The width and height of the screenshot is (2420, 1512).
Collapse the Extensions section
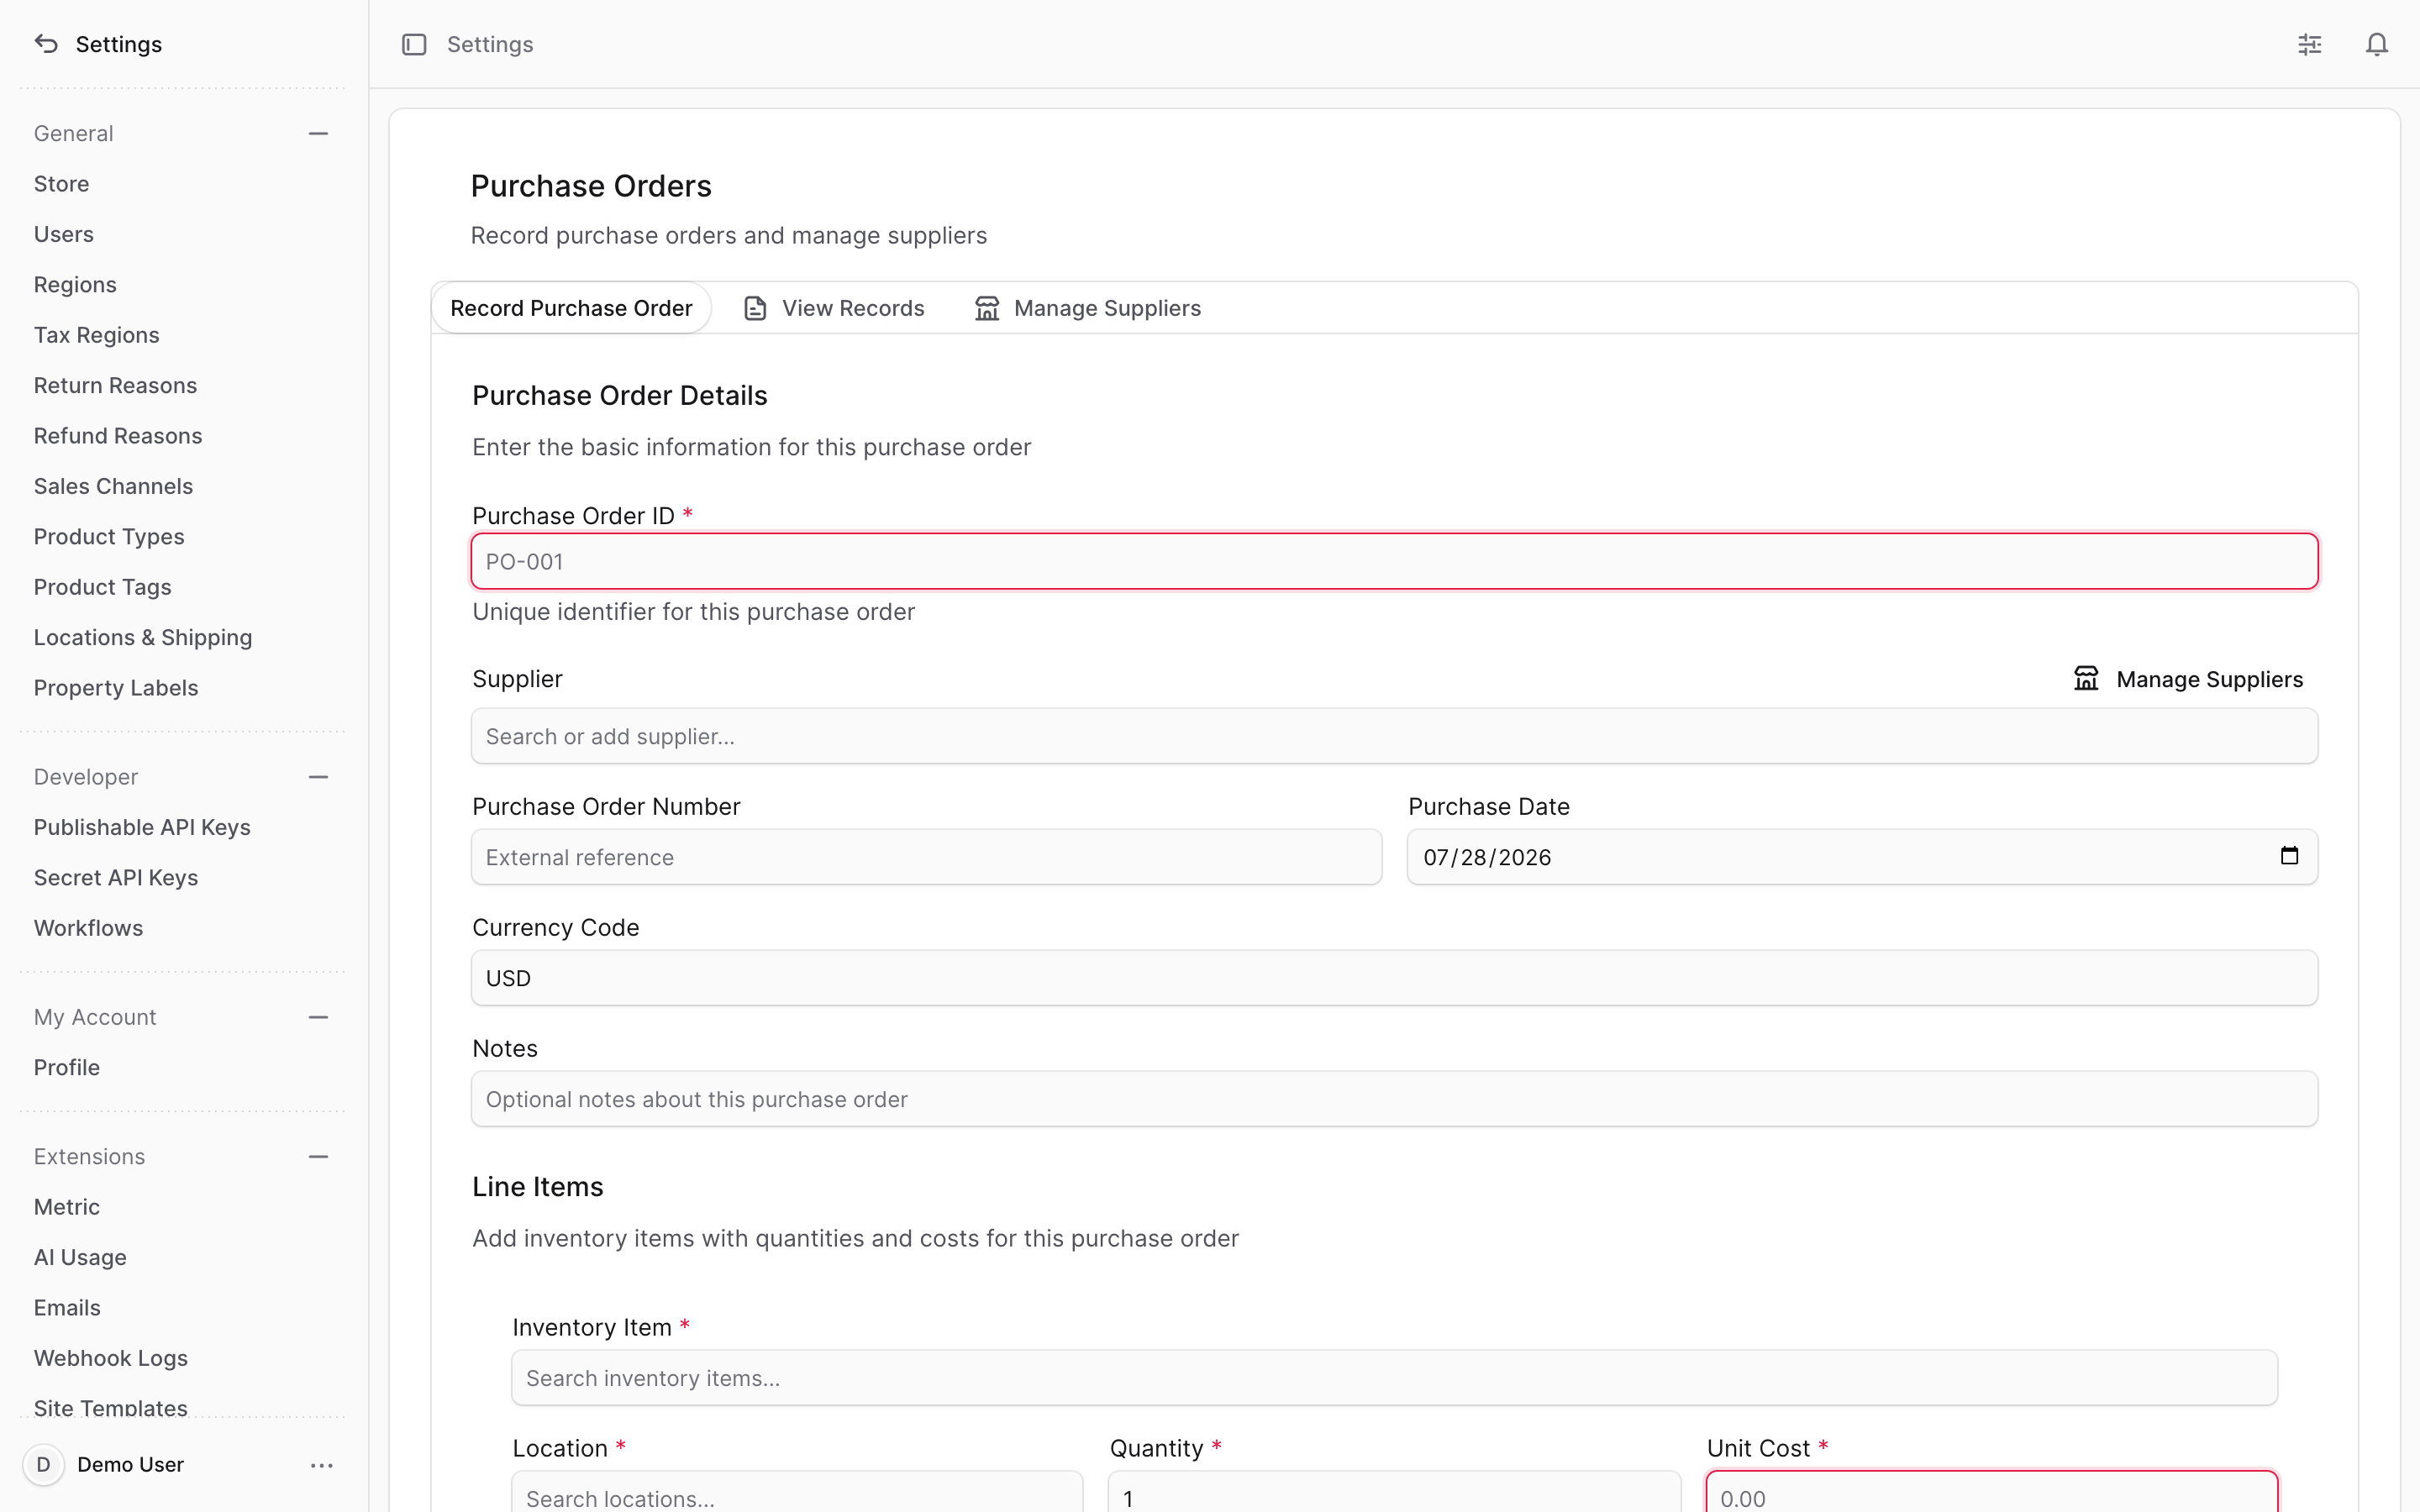pyautogui.click(x=319, y=1157)
